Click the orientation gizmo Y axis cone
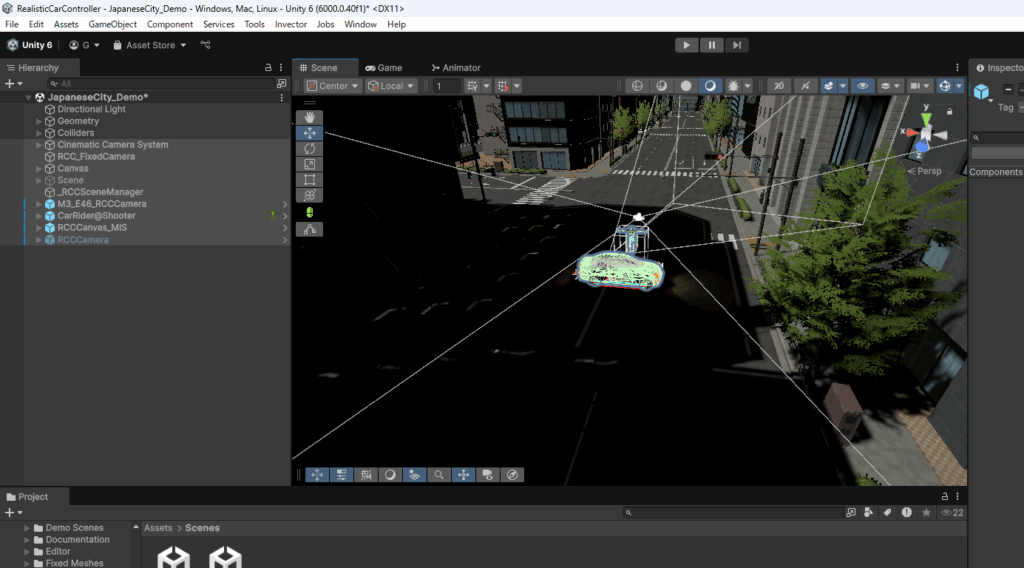This screenshot has height=568, width=1024. pos(926,118)
